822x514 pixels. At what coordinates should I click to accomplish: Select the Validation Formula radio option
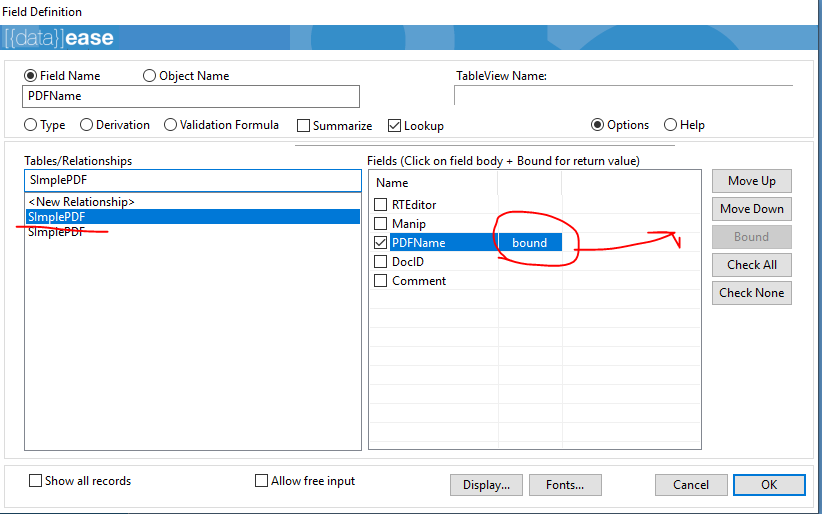tap(170, 125)
